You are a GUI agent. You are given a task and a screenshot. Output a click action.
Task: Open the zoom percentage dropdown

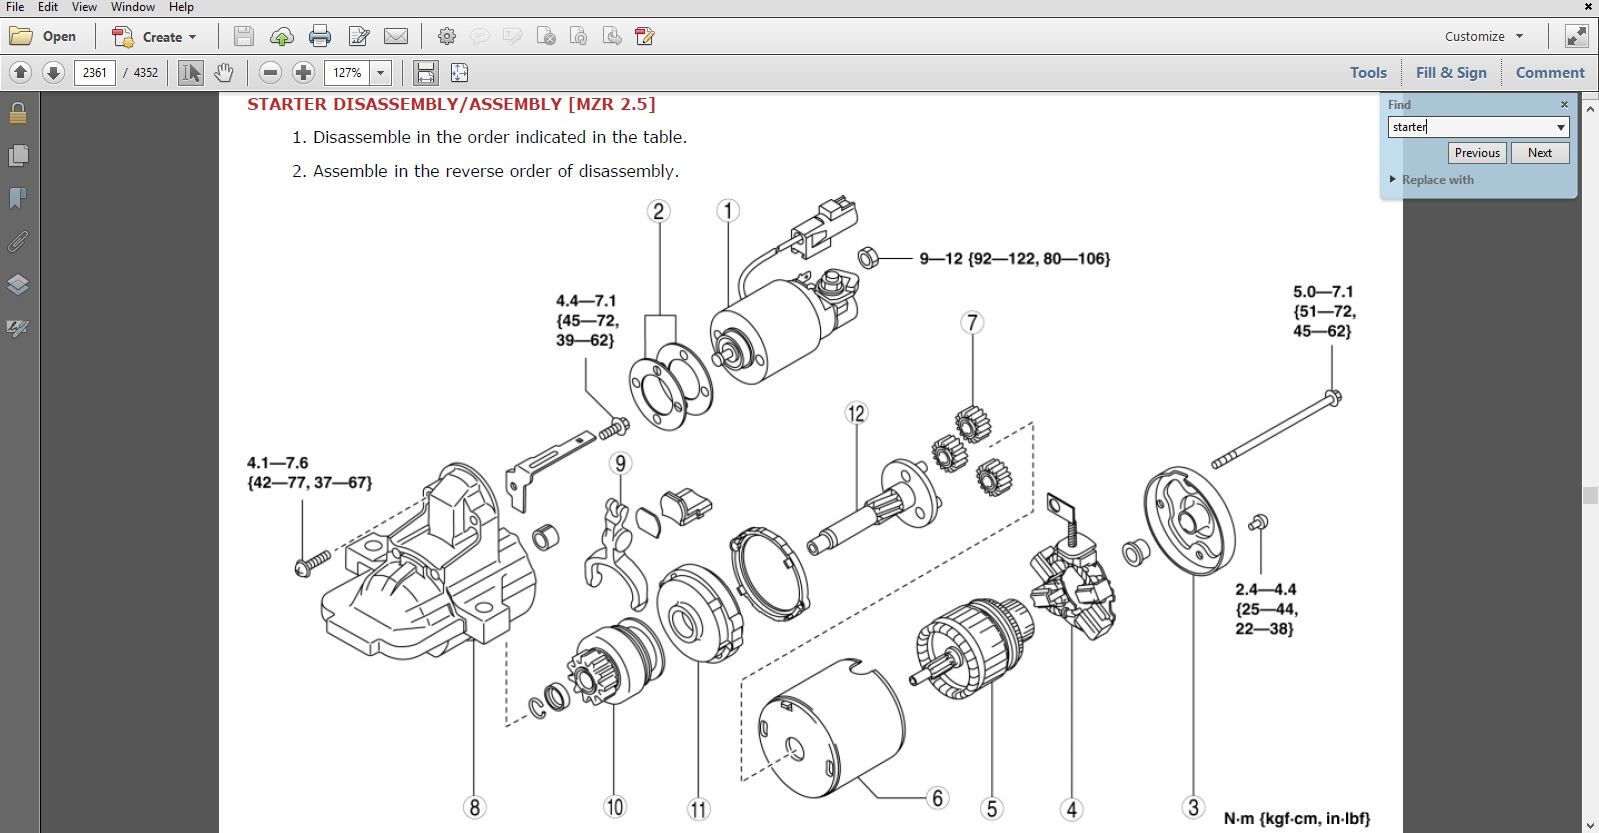(380, 73)
